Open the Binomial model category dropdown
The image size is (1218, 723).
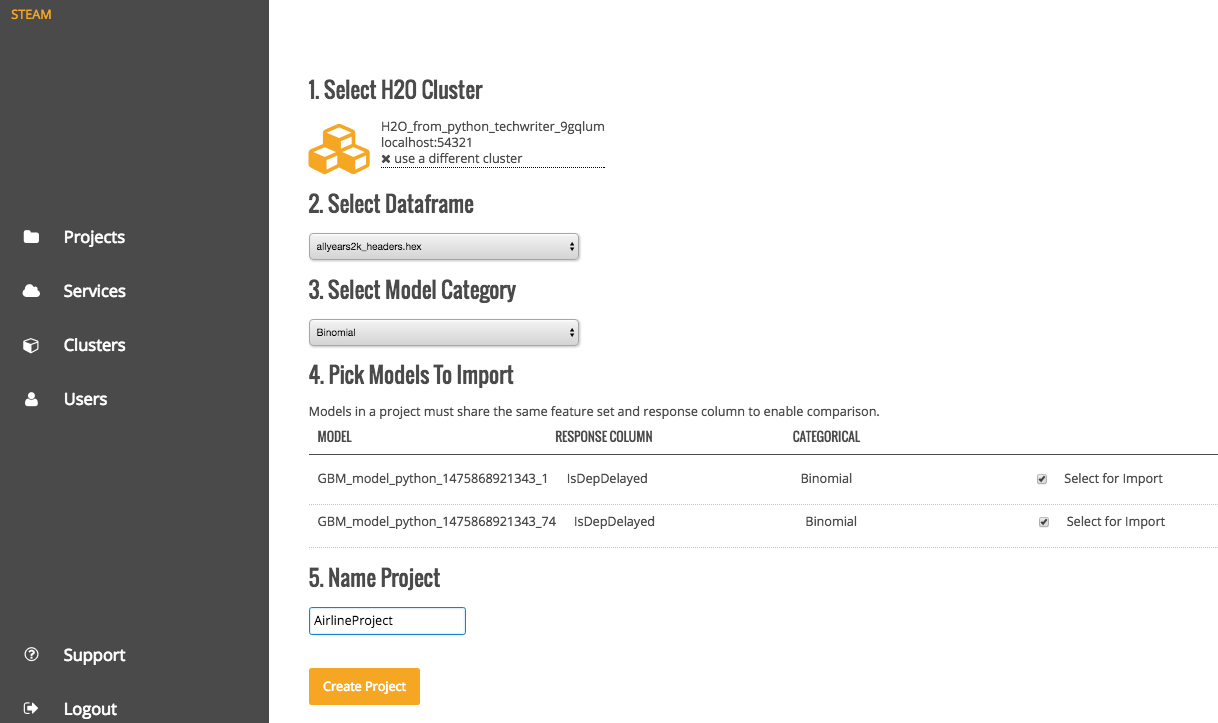[x=443, y=332]
